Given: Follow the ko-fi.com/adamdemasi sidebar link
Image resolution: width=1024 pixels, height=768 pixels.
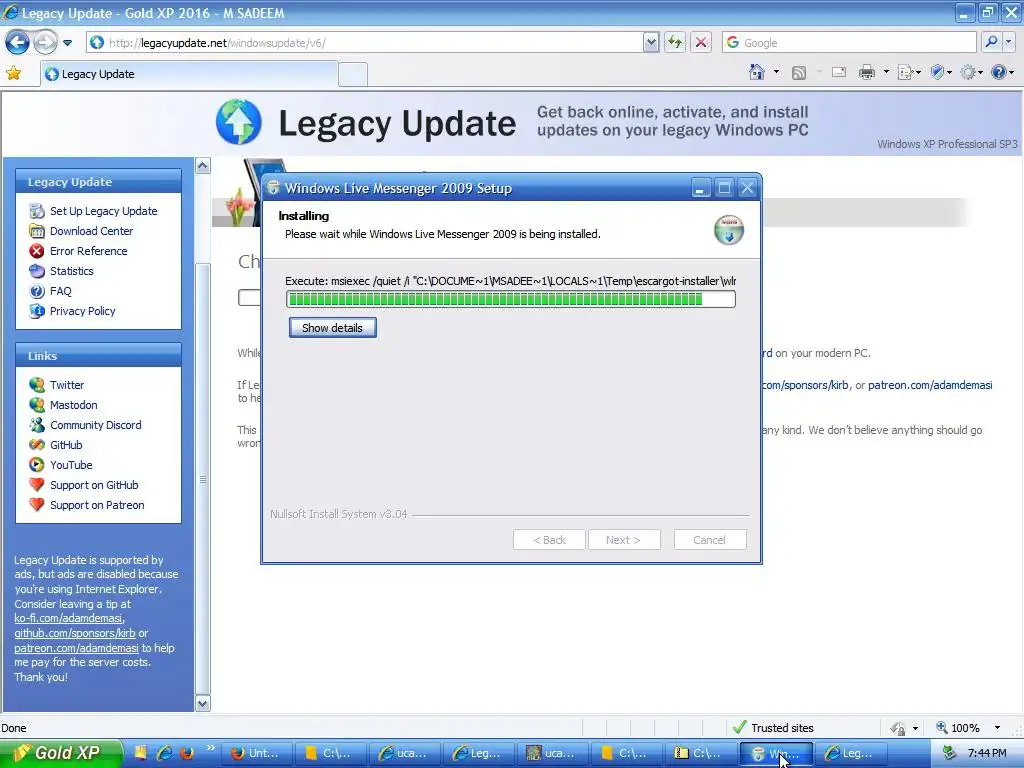Looking at the screenshot, I should pyautogui.click(x=68, y=618).
